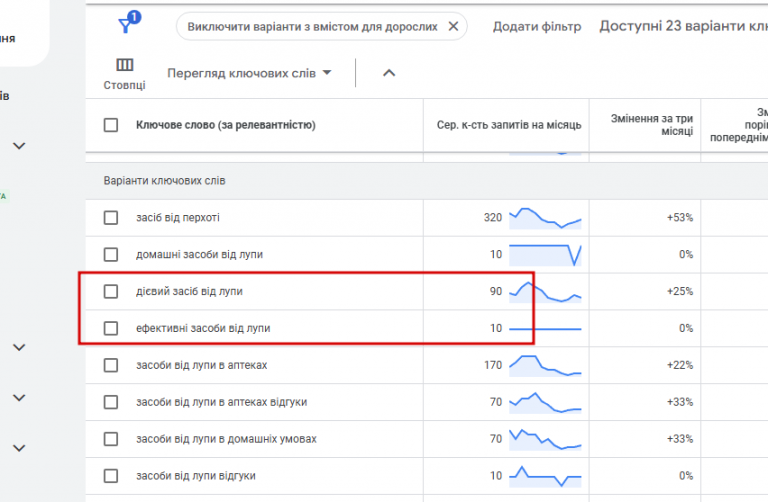This screenshot has height=502, width=768.
Task: Select all keywords with header checkbox
Action: click(111, 125)
